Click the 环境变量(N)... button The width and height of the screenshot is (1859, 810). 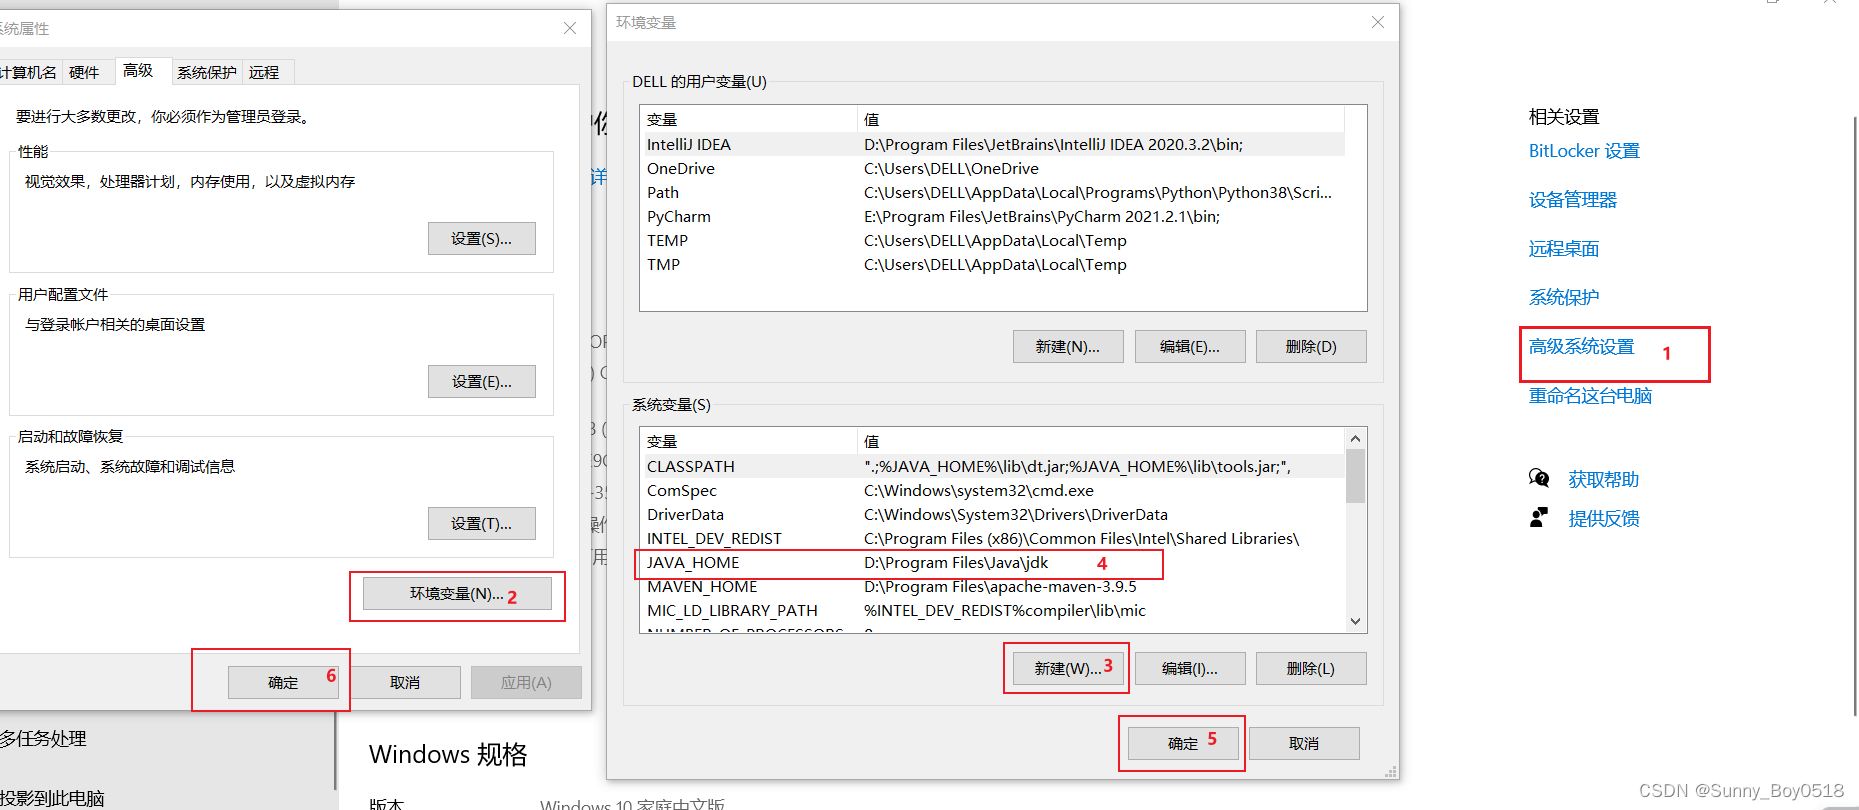(x=457, y=593)
